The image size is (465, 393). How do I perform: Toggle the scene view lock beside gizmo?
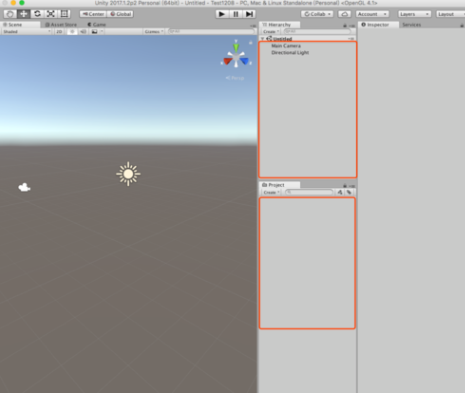tap(250, 42)
